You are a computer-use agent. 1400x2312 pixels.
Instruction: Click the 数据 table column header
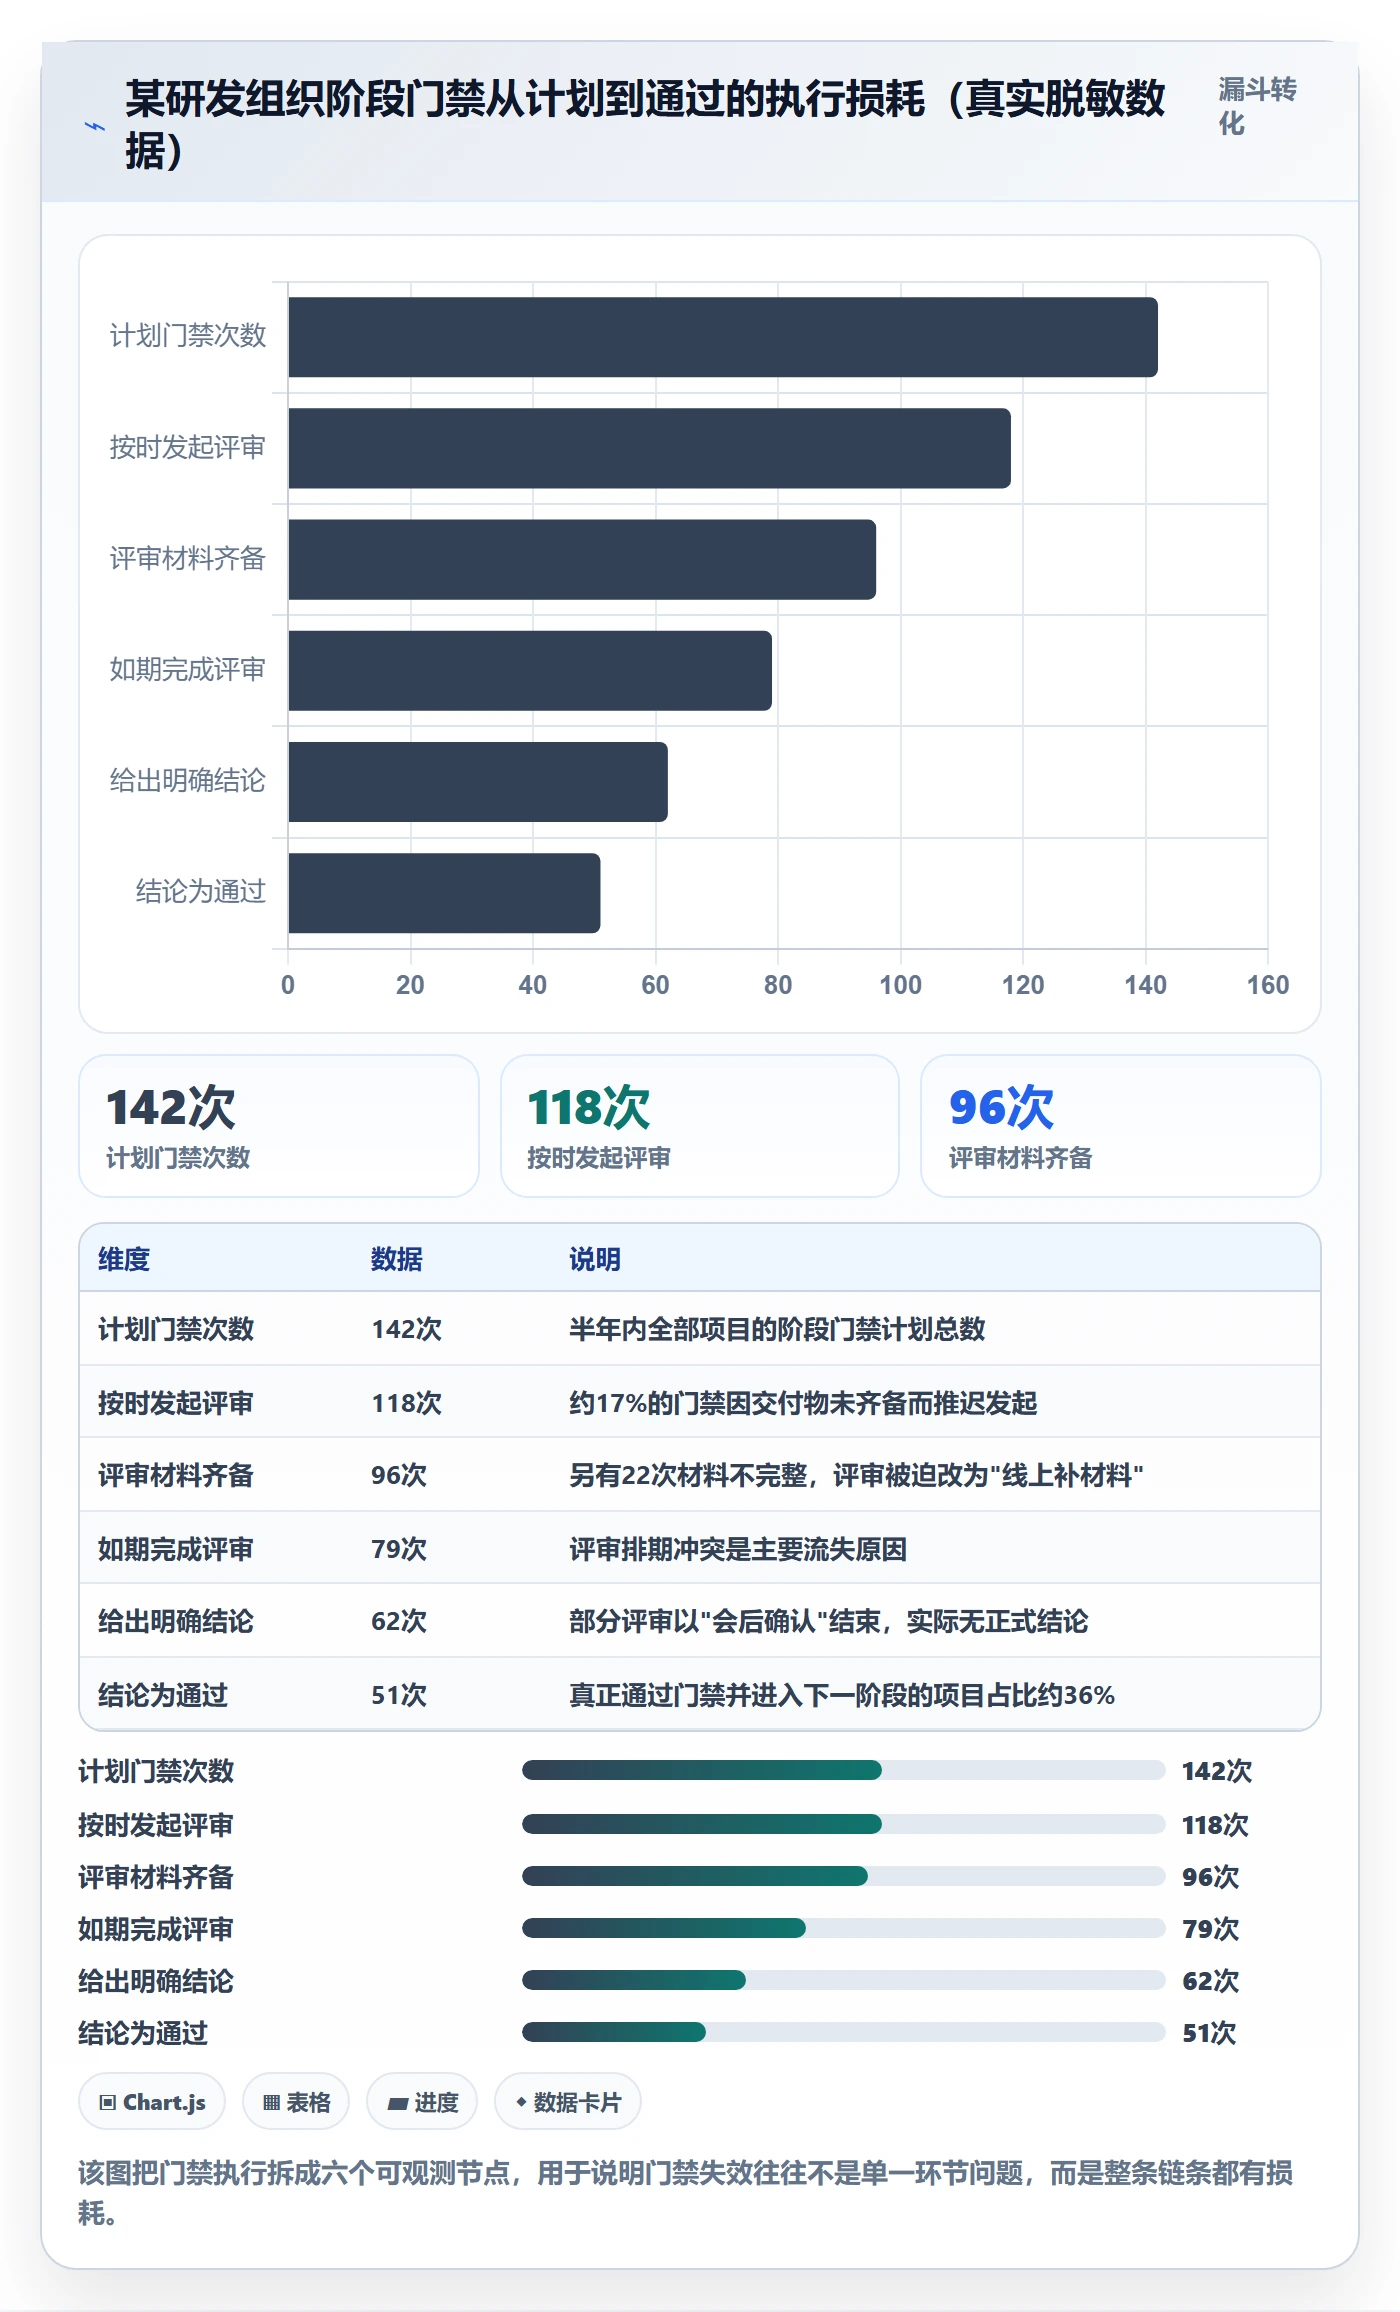[x=397, y=1259]
